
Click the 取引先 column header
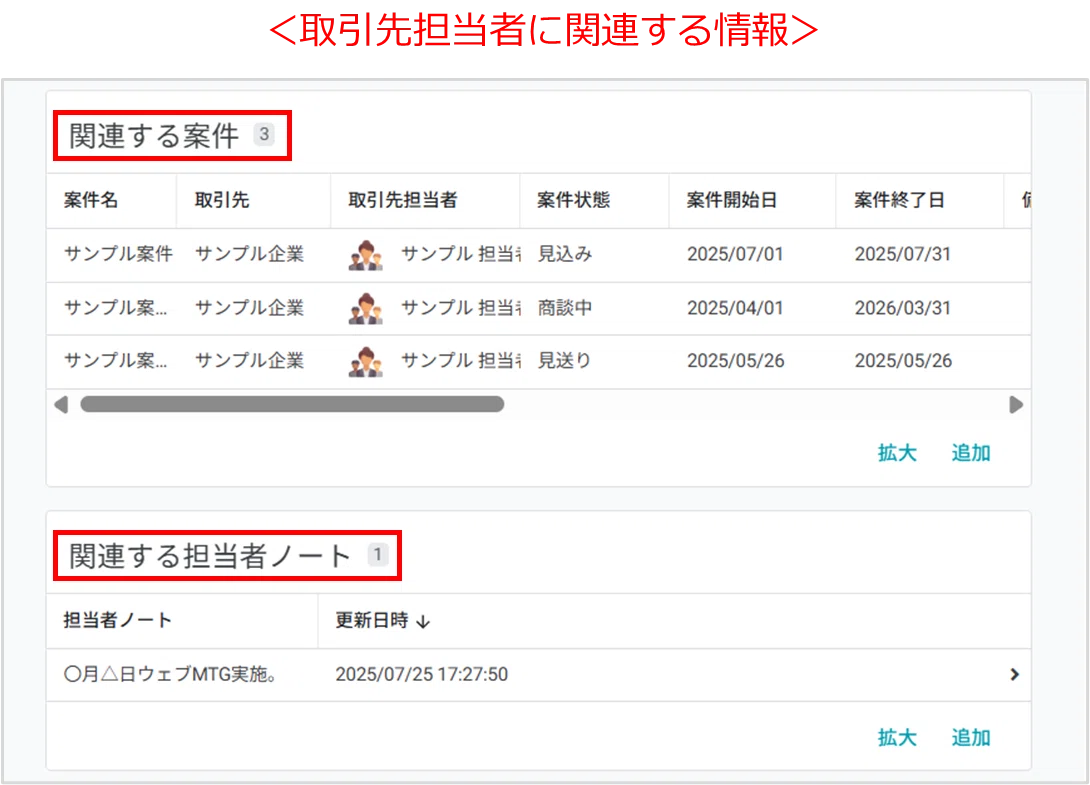pos(222,200)
